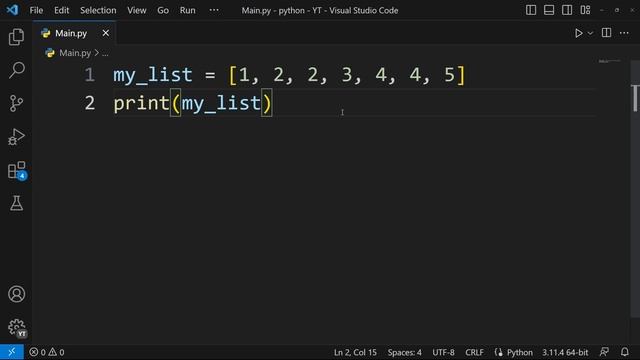640x360 pixels.
Task: Open editor More Actions ellipsis
Action: pos(624,33)
